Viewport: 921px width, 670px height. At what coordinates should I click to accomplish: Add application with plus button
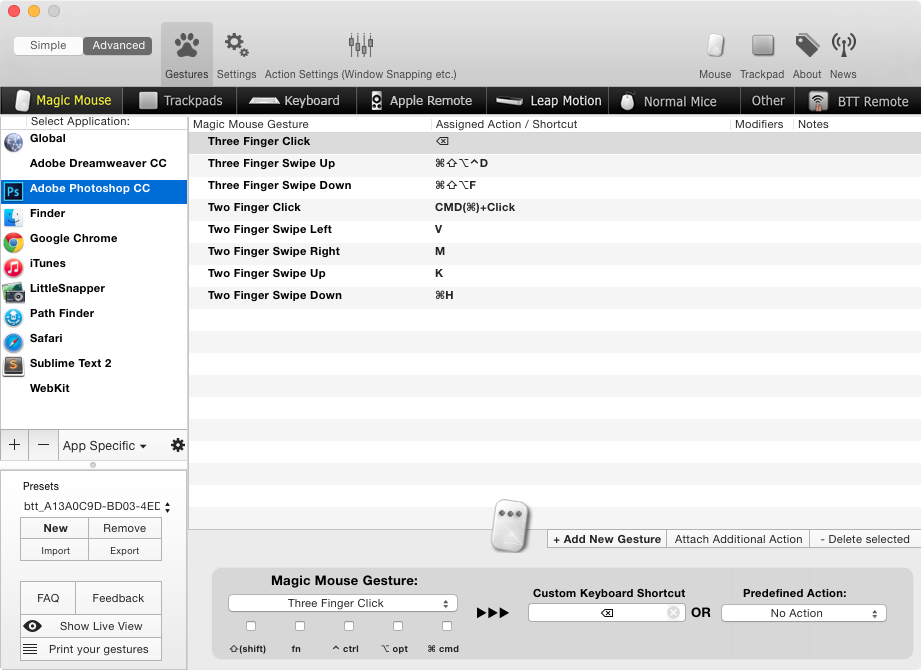coord(15,445)
